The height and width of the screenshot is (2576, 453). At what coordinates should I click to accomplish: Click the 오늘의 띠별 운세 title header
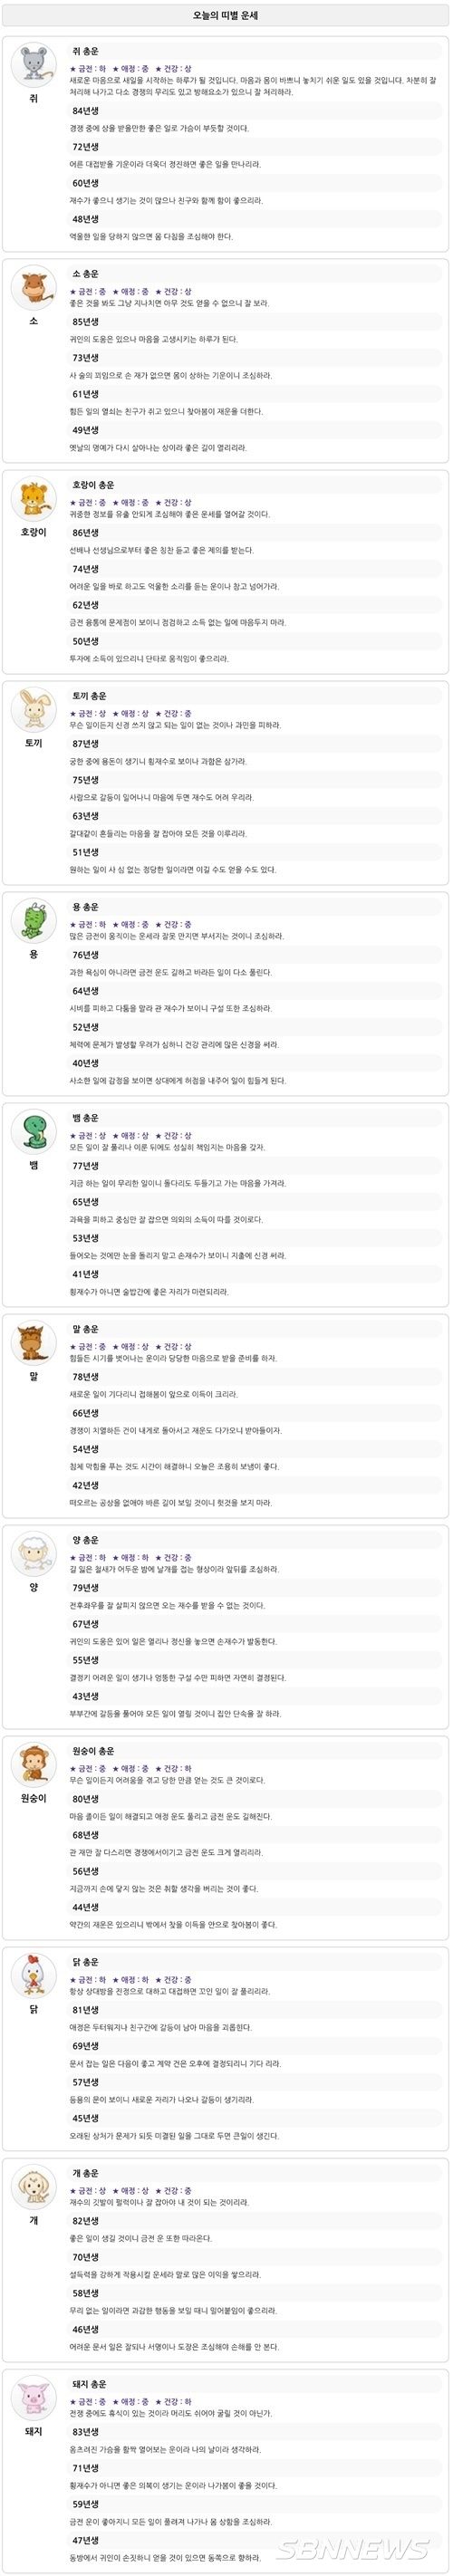click(226, 16)
